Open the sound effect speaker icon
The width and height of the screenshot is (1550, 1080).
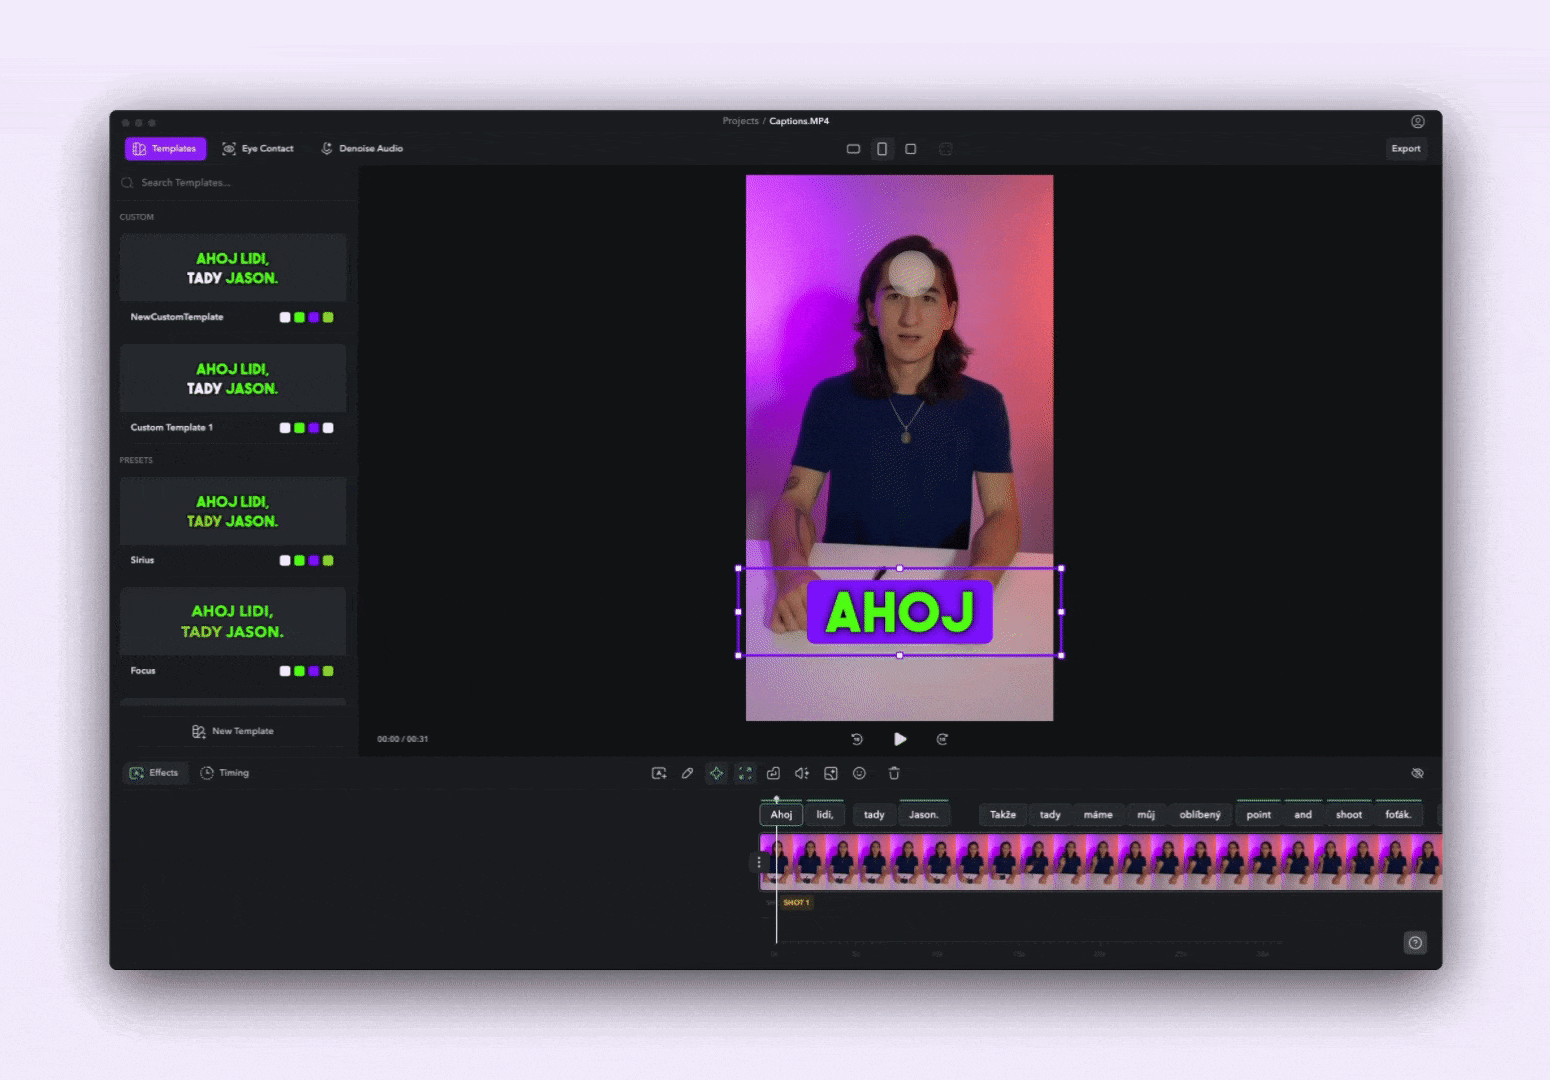click(802, 773)
